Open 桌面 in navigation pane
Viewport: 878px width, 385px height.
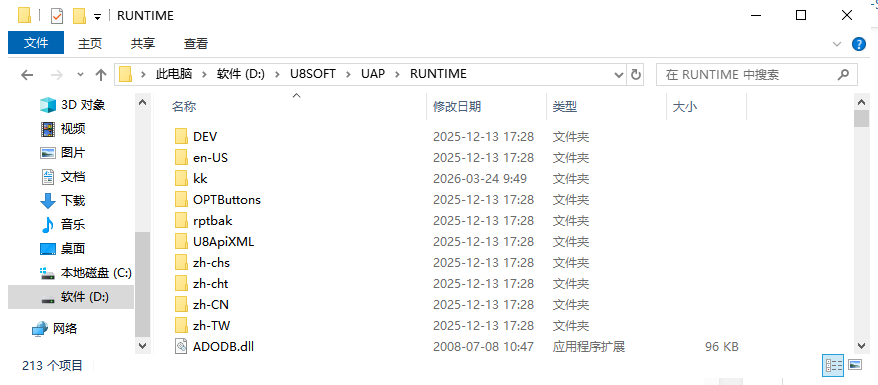click(x=63, y=248)
